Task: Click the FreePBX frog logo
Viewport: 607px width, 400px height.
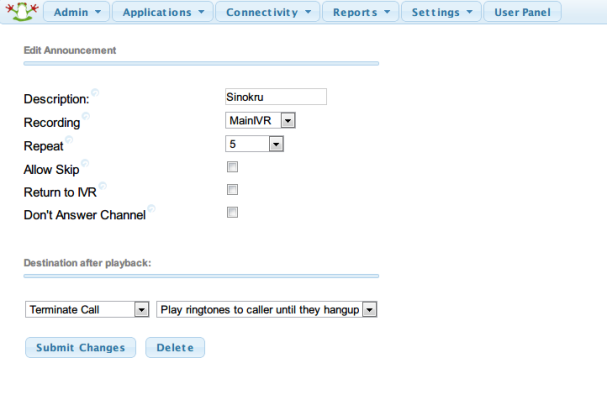Action: (22, 11)
